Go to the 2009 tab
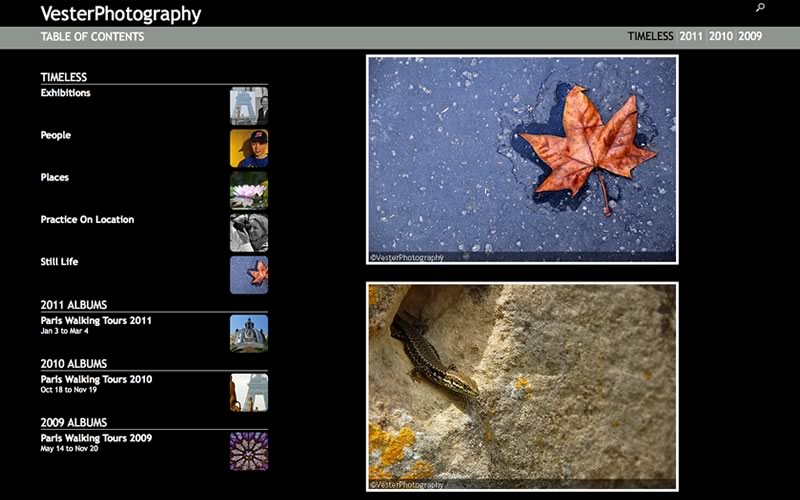Image resolution: width=800 pixels, height=500 pixels. [x=750, y=37]
